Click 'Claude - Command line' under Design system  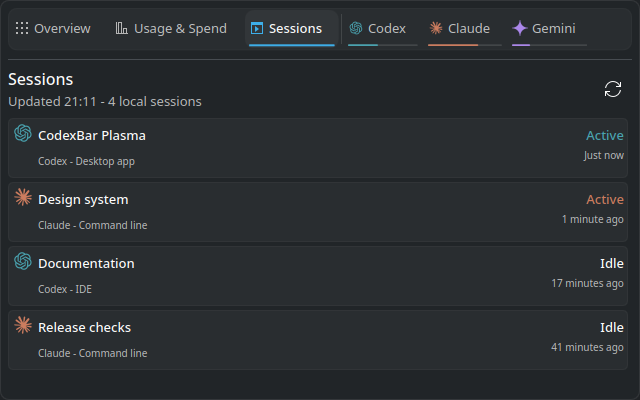93,225
